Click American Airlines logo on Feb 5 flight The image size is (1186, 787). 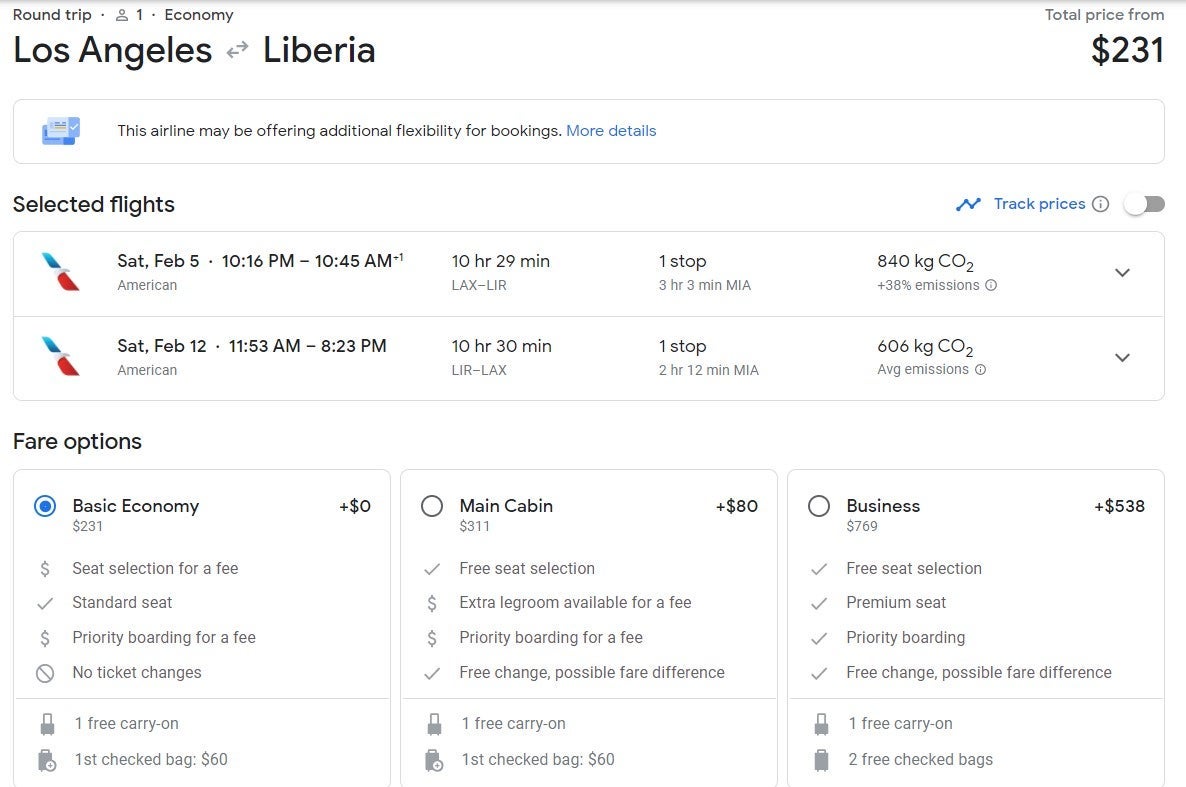(x=61, y=272)
